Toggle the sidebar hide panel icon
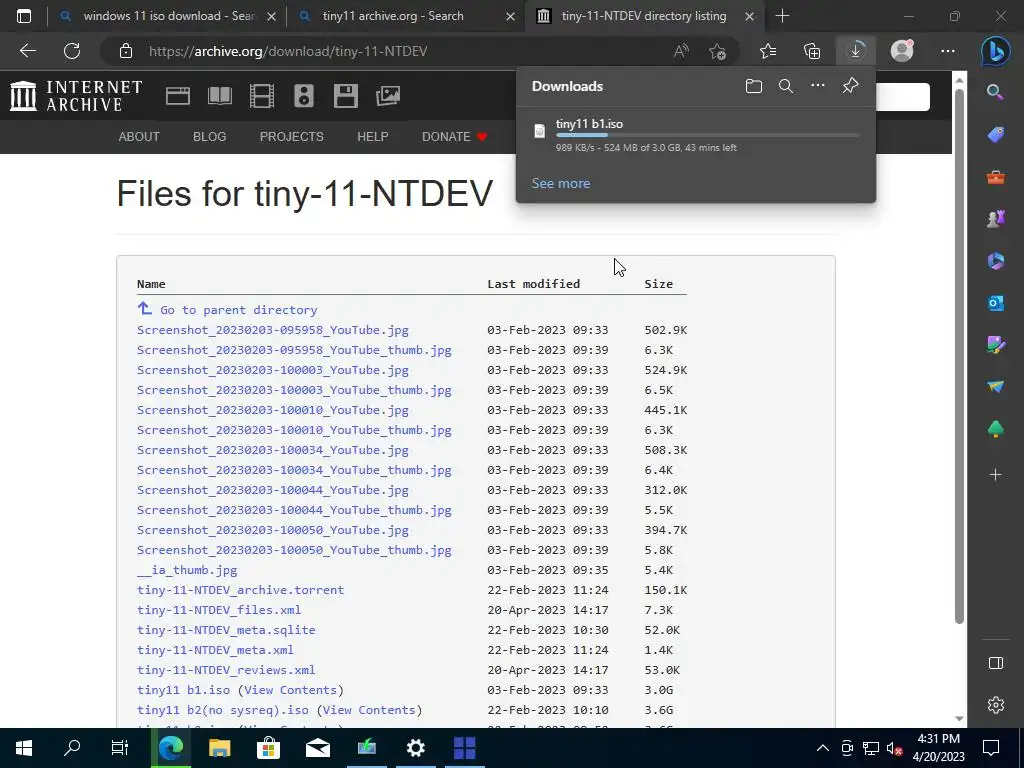The width and height of the screenshot is (1024, 768). [995, 663]
